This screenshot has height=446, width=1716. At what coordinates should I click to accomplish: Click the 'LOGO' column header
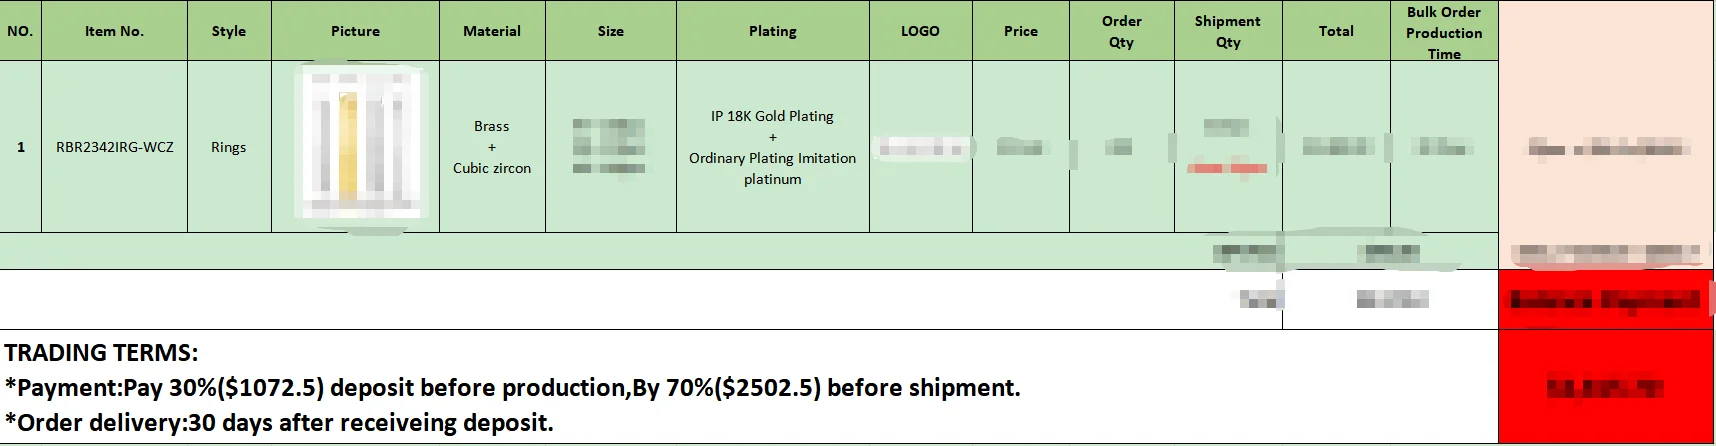[920, 31]
